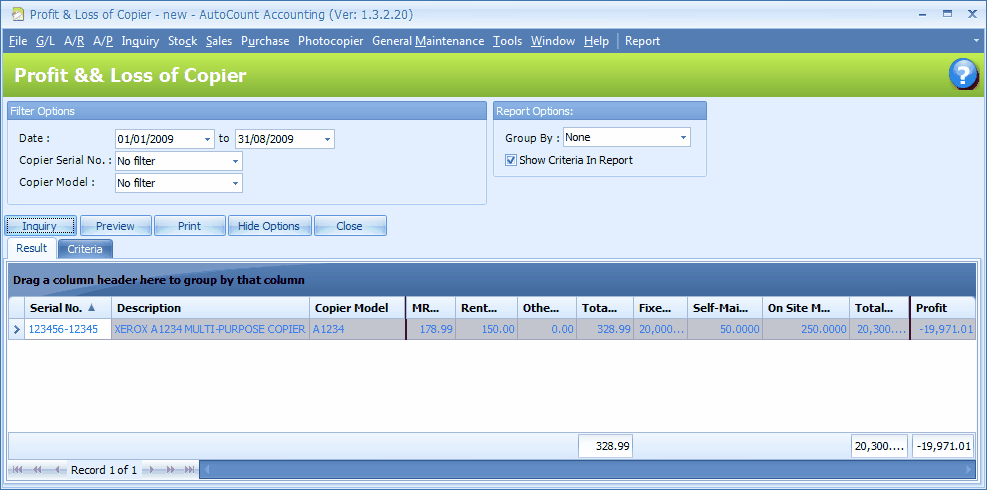987x490 pixels.
Task: Open the Group By dropdown
Action: coord(683,137)
